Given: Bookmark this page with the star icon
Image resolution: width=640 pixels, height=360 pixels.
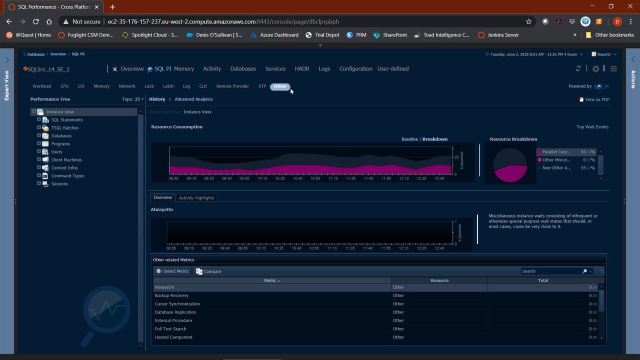Looking at the screenshot, I should coord(529,22).
